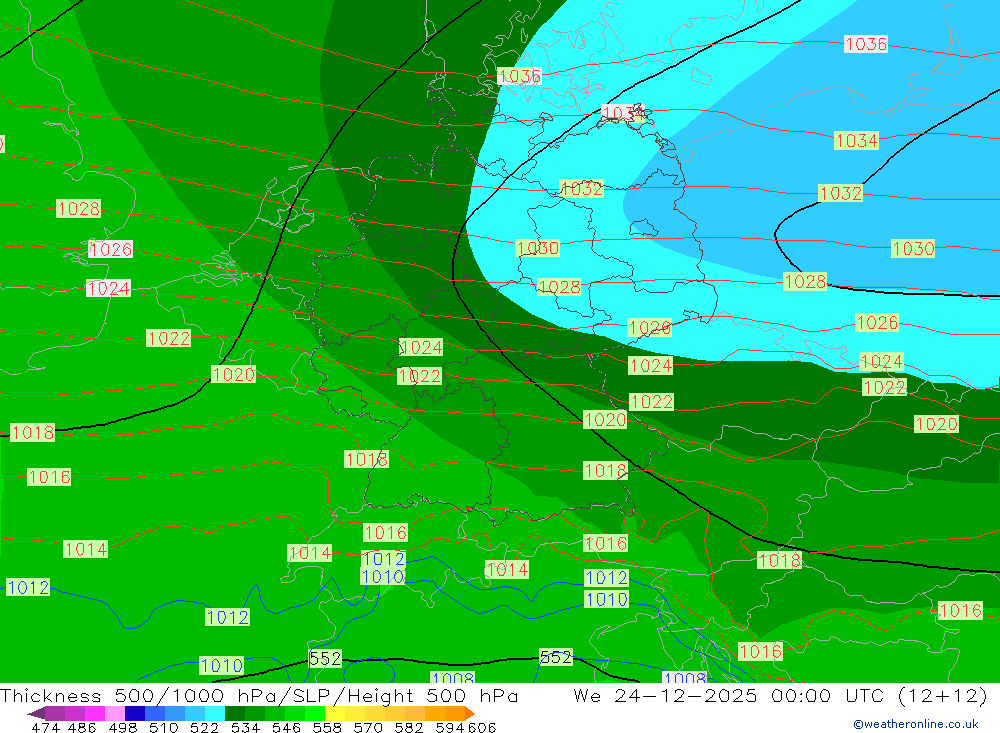Click the 1034 label on light-blue area
This screenshot has width=1000, height=733.
(856, 140)
